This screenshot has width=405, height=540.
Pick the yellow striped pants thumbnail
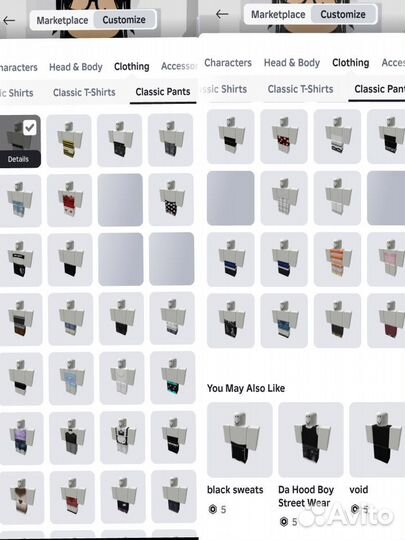coord(69,141)
